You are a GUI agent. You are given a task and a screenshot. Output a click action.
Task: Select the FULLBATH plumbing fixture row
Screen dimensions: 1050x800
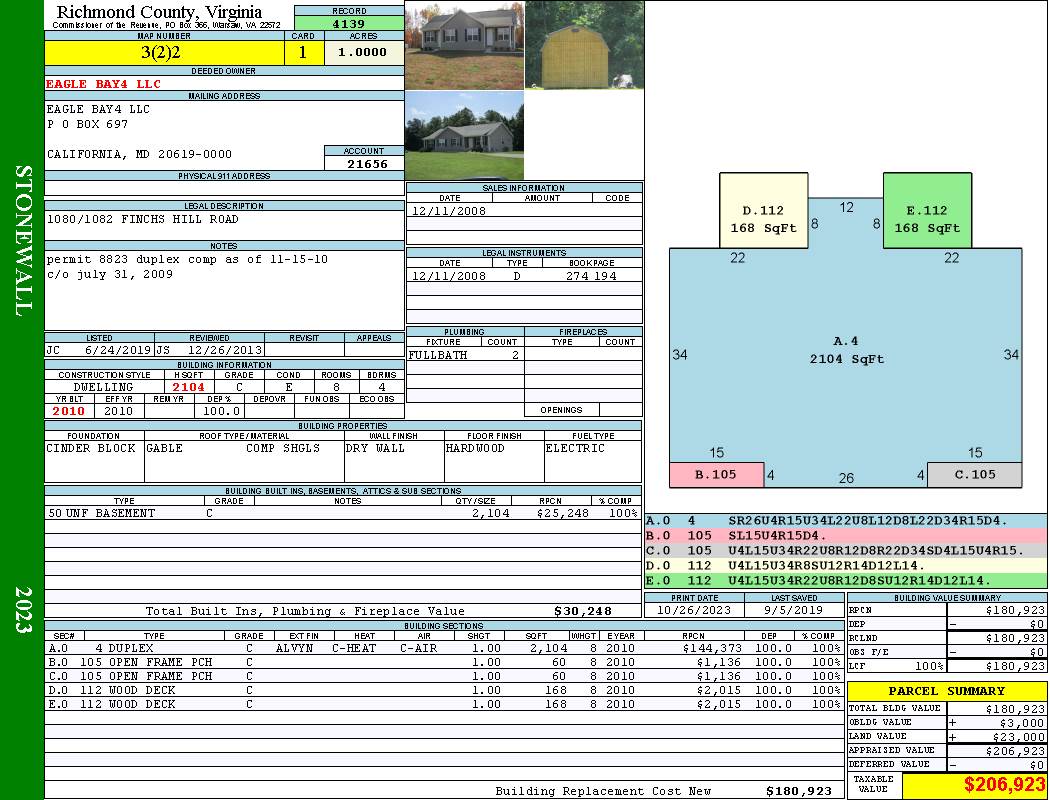(x=465, y=355)
